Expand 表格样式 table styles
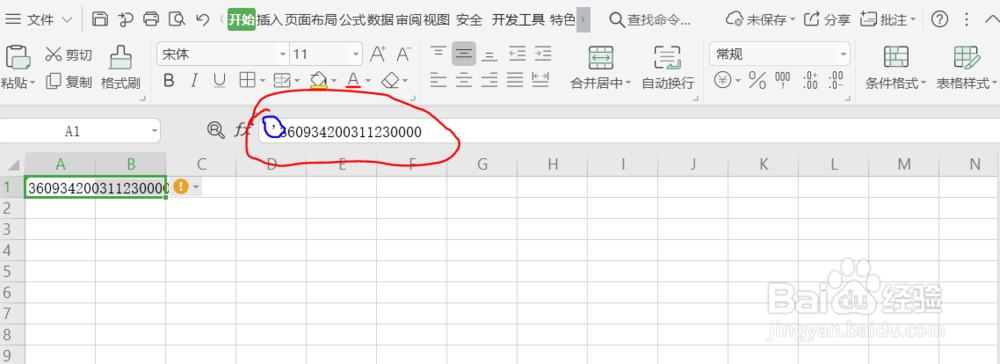 (x=994, y=84)
